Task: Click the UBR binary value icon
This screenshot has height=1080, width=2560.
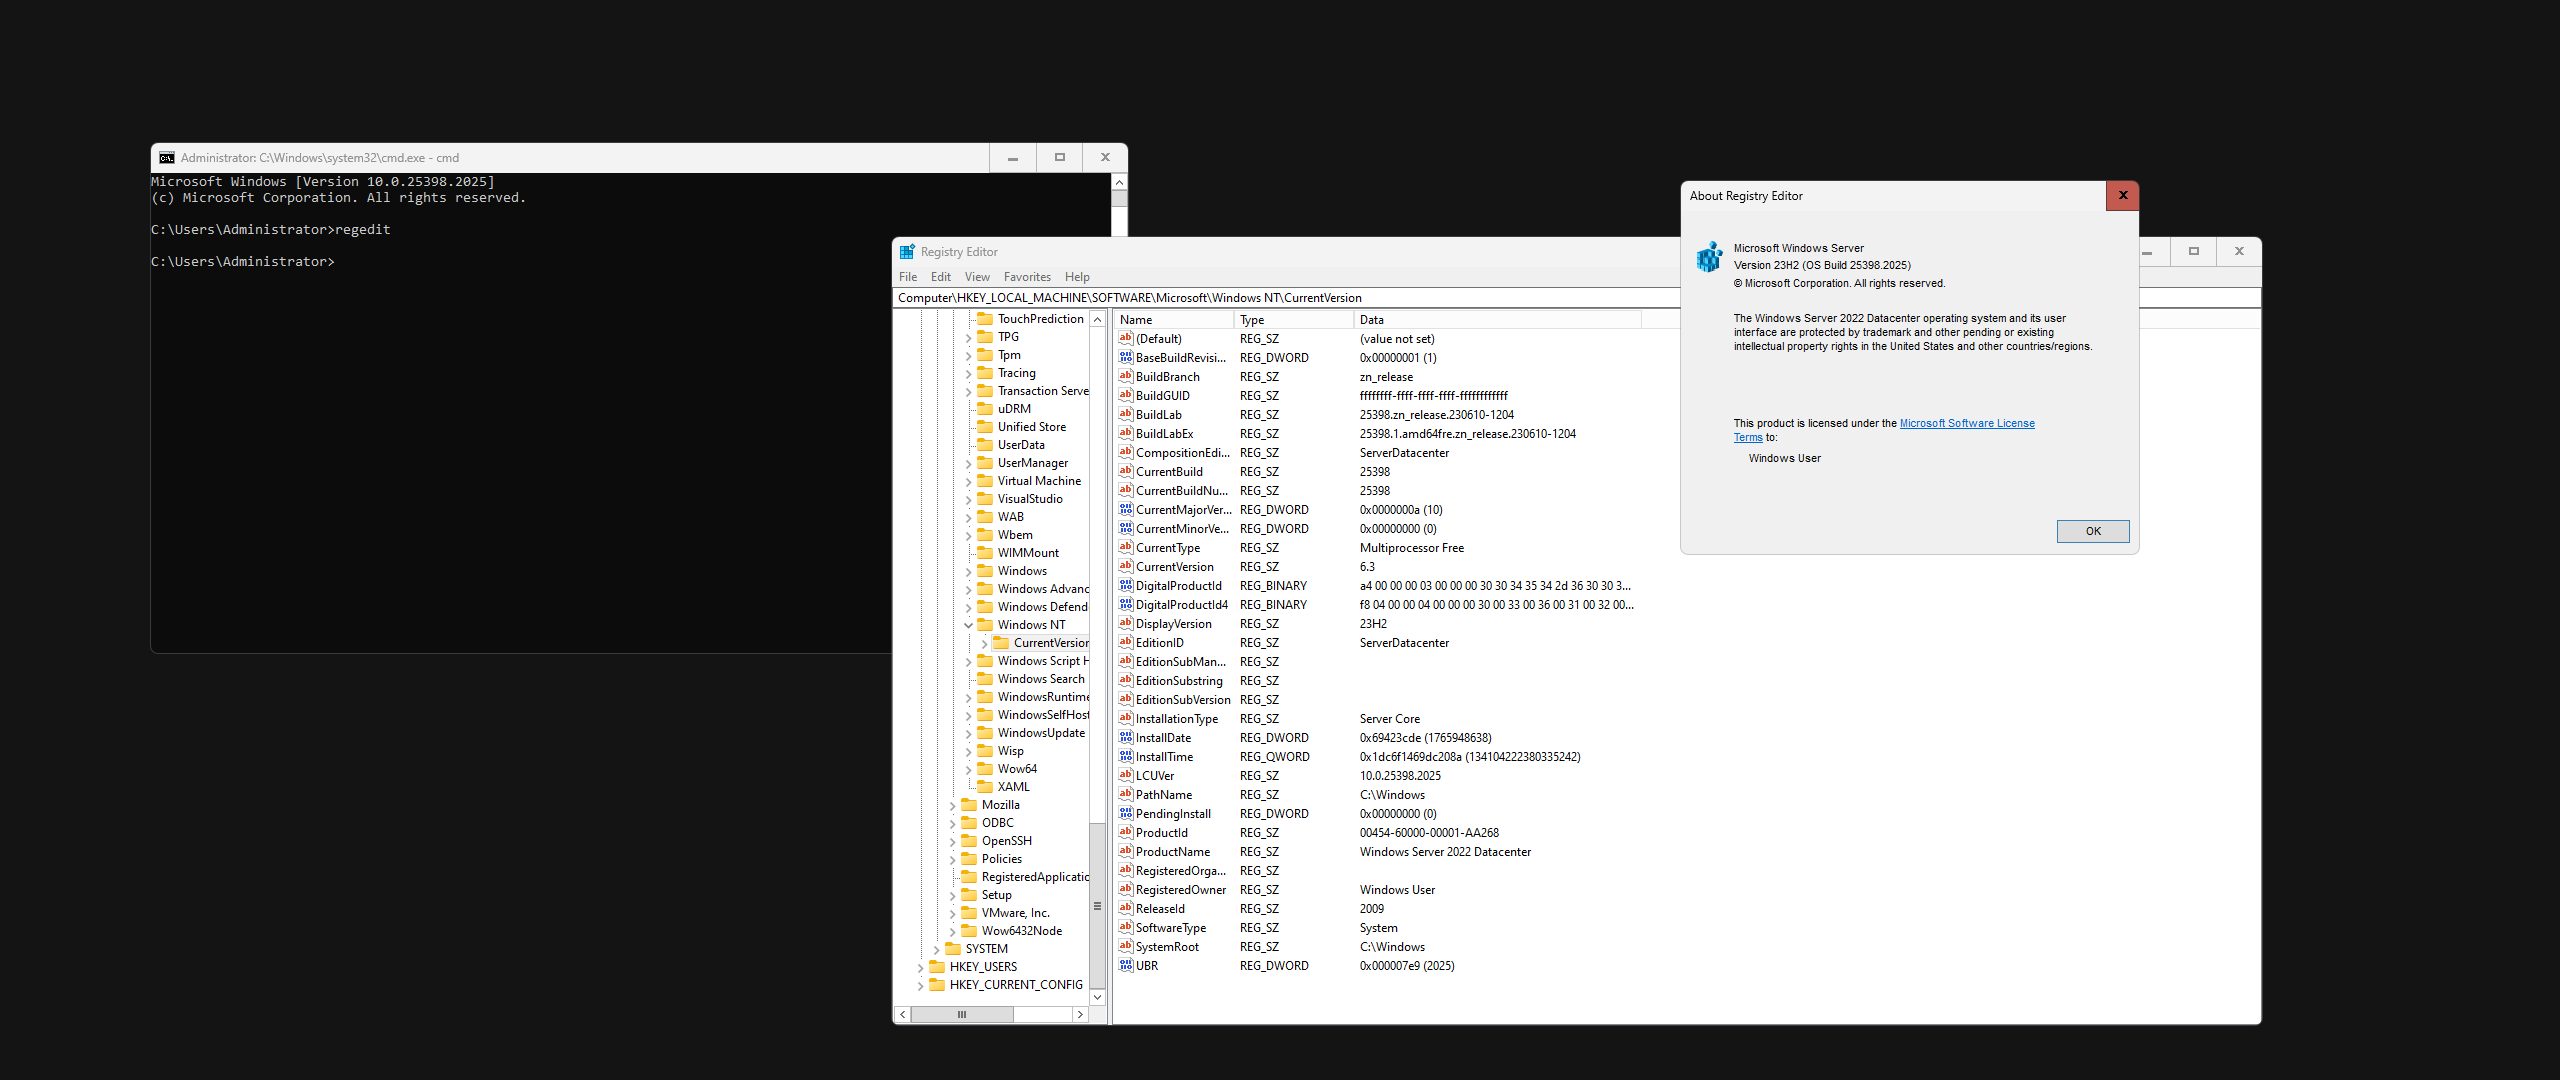Action: pos(1125,966)
